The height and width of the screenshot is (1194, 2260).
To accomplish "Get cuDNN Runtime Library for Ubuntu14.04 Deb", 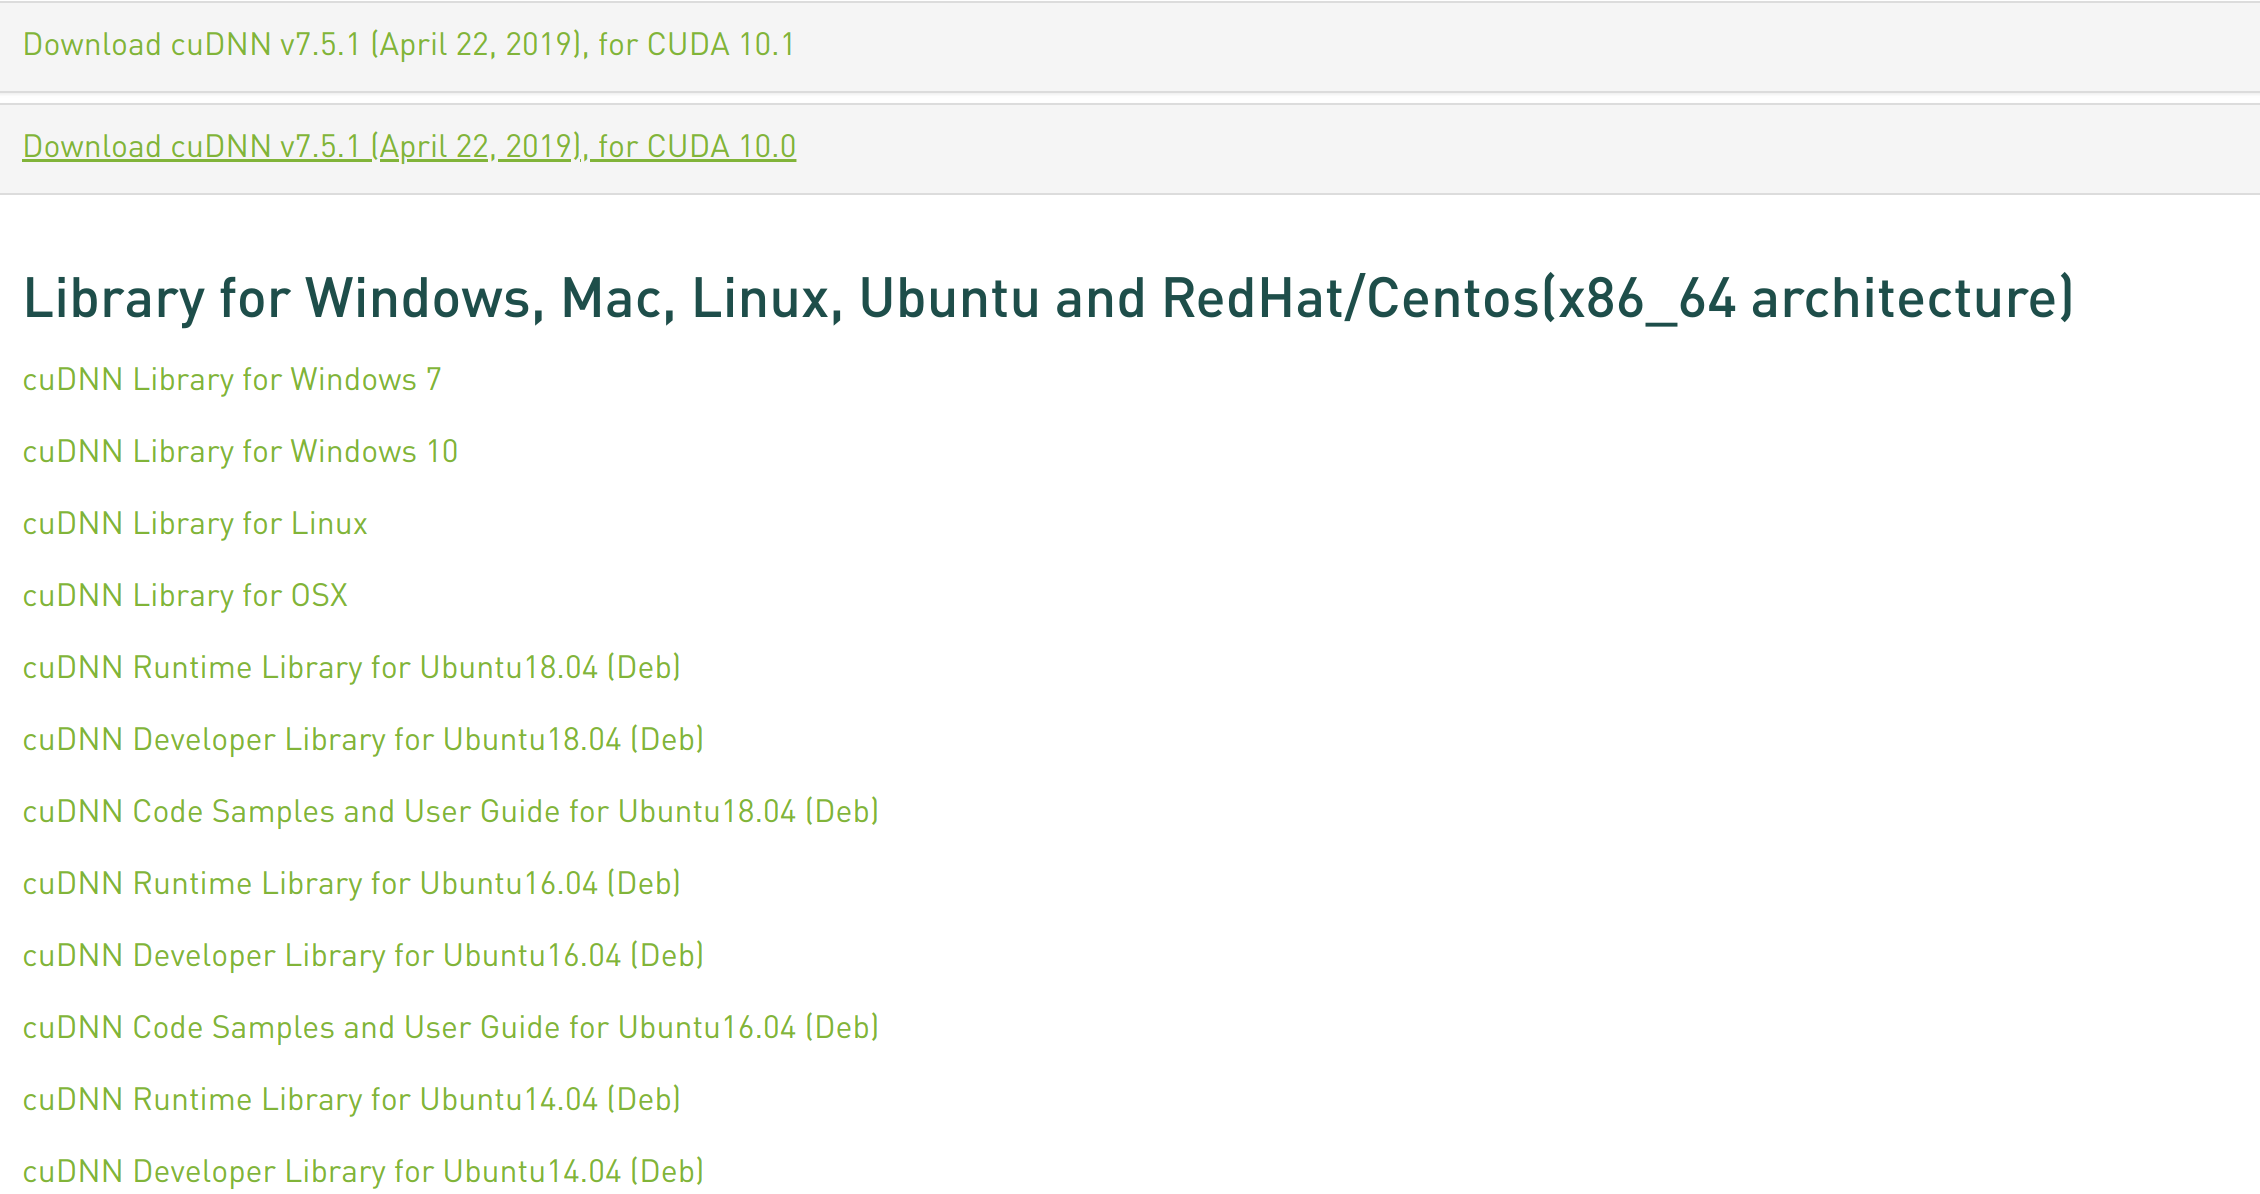I will [351, 1100].
